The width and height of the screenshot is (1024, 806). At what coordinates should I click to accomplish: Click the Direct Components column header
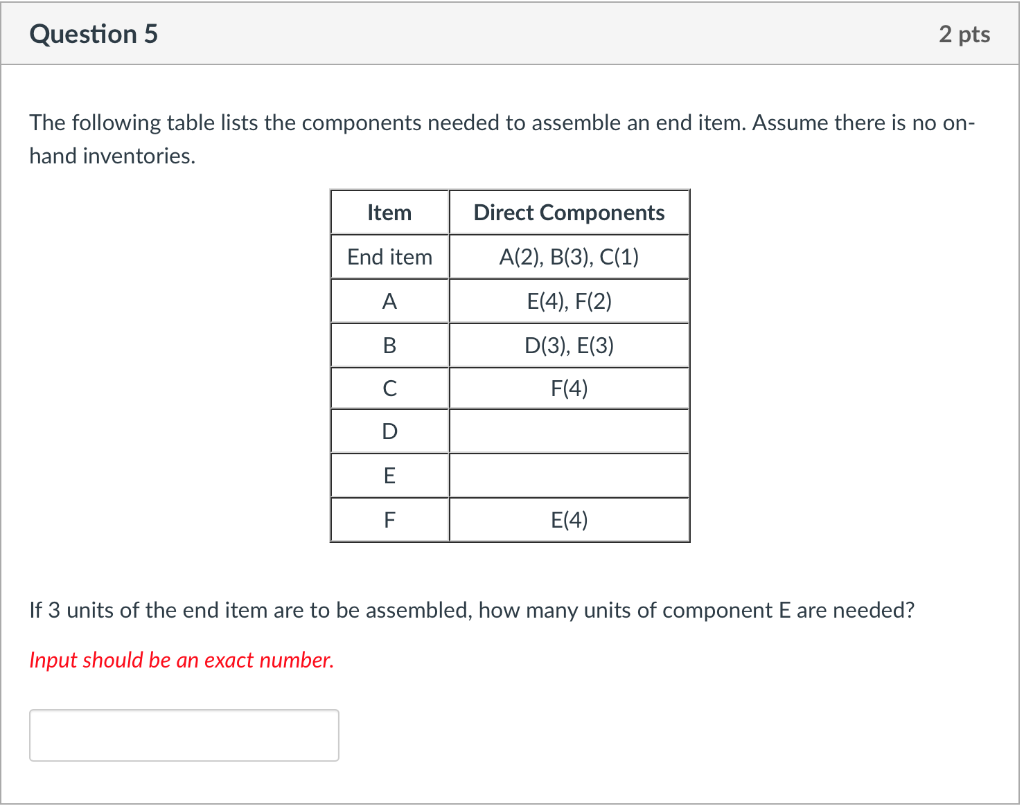pyautogui.click(x=569, y=212)
